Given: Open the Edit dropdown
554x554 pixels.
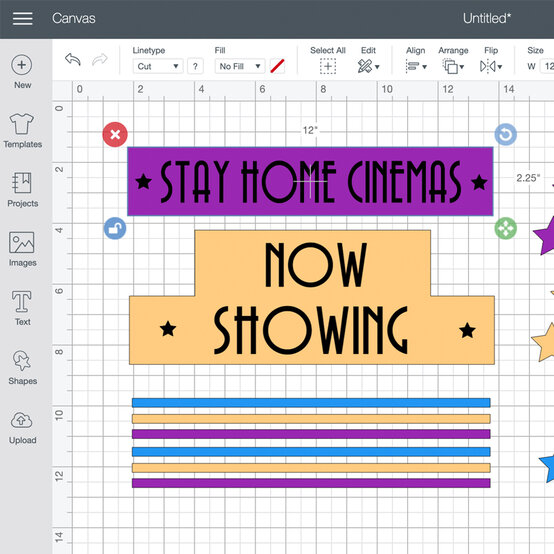Looking at the screenshot, I should click(x=368, y=66).
